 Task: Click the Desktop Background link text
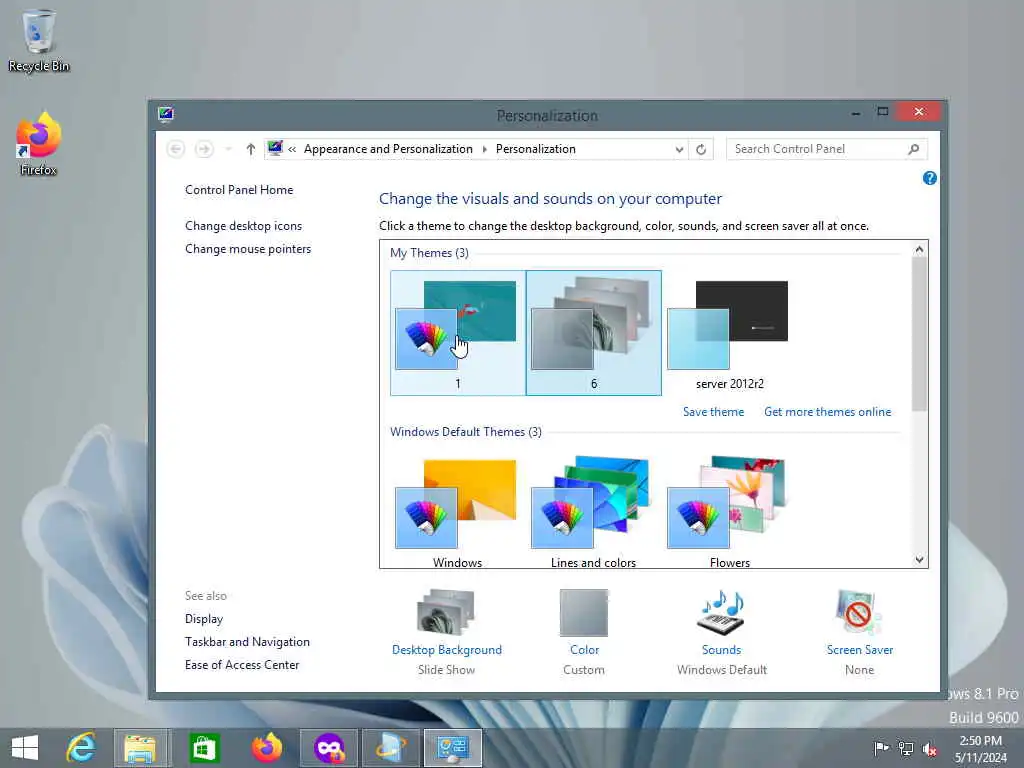(447, 650)
